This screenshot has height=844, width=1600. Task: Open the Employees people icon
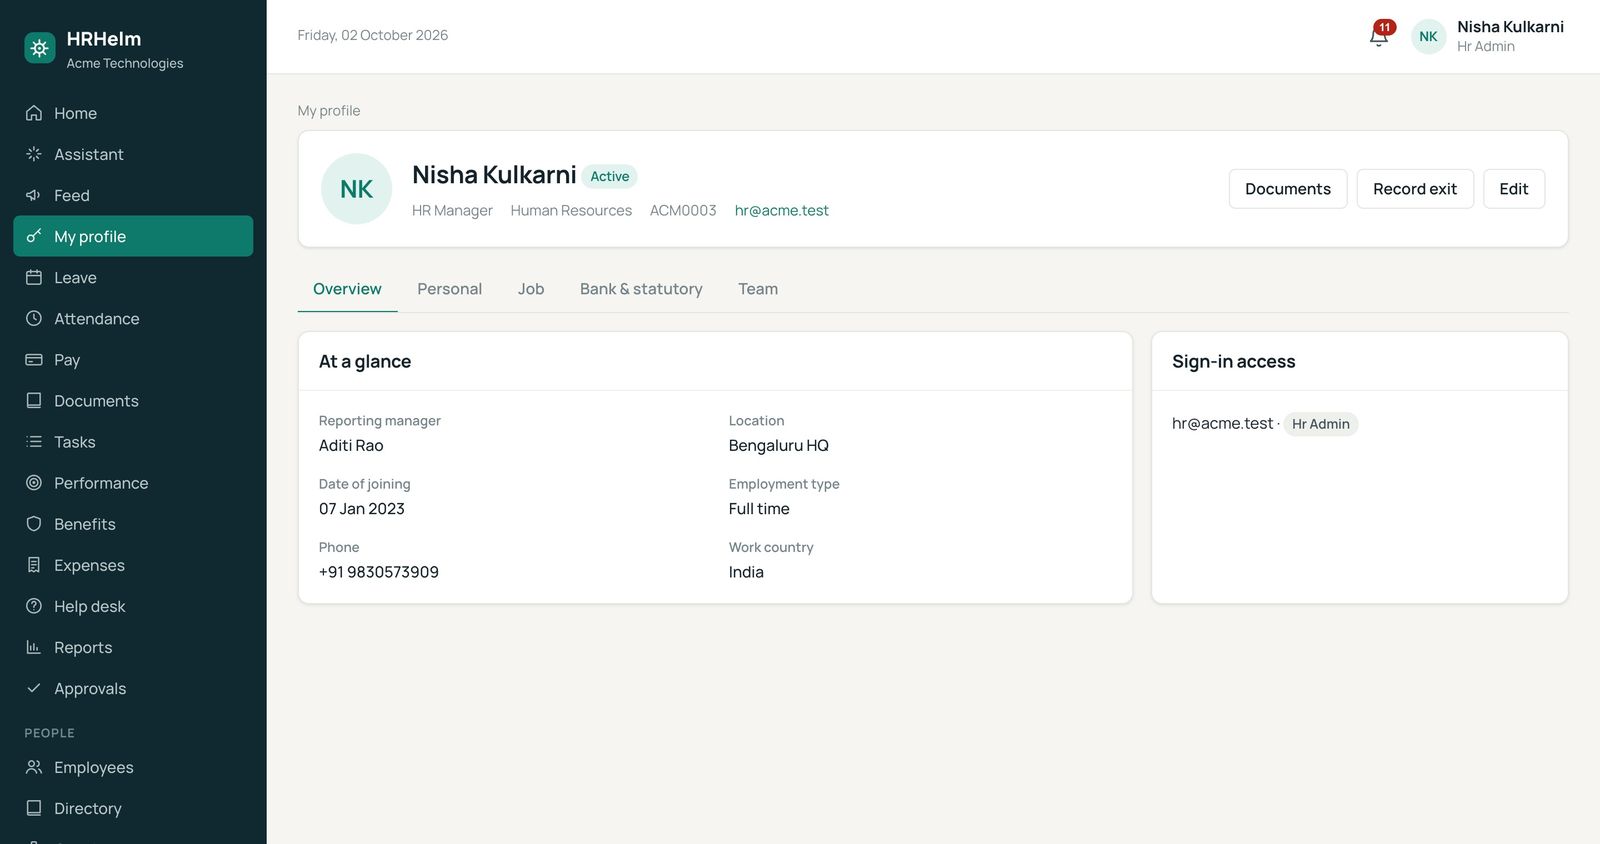click(34, 767)
